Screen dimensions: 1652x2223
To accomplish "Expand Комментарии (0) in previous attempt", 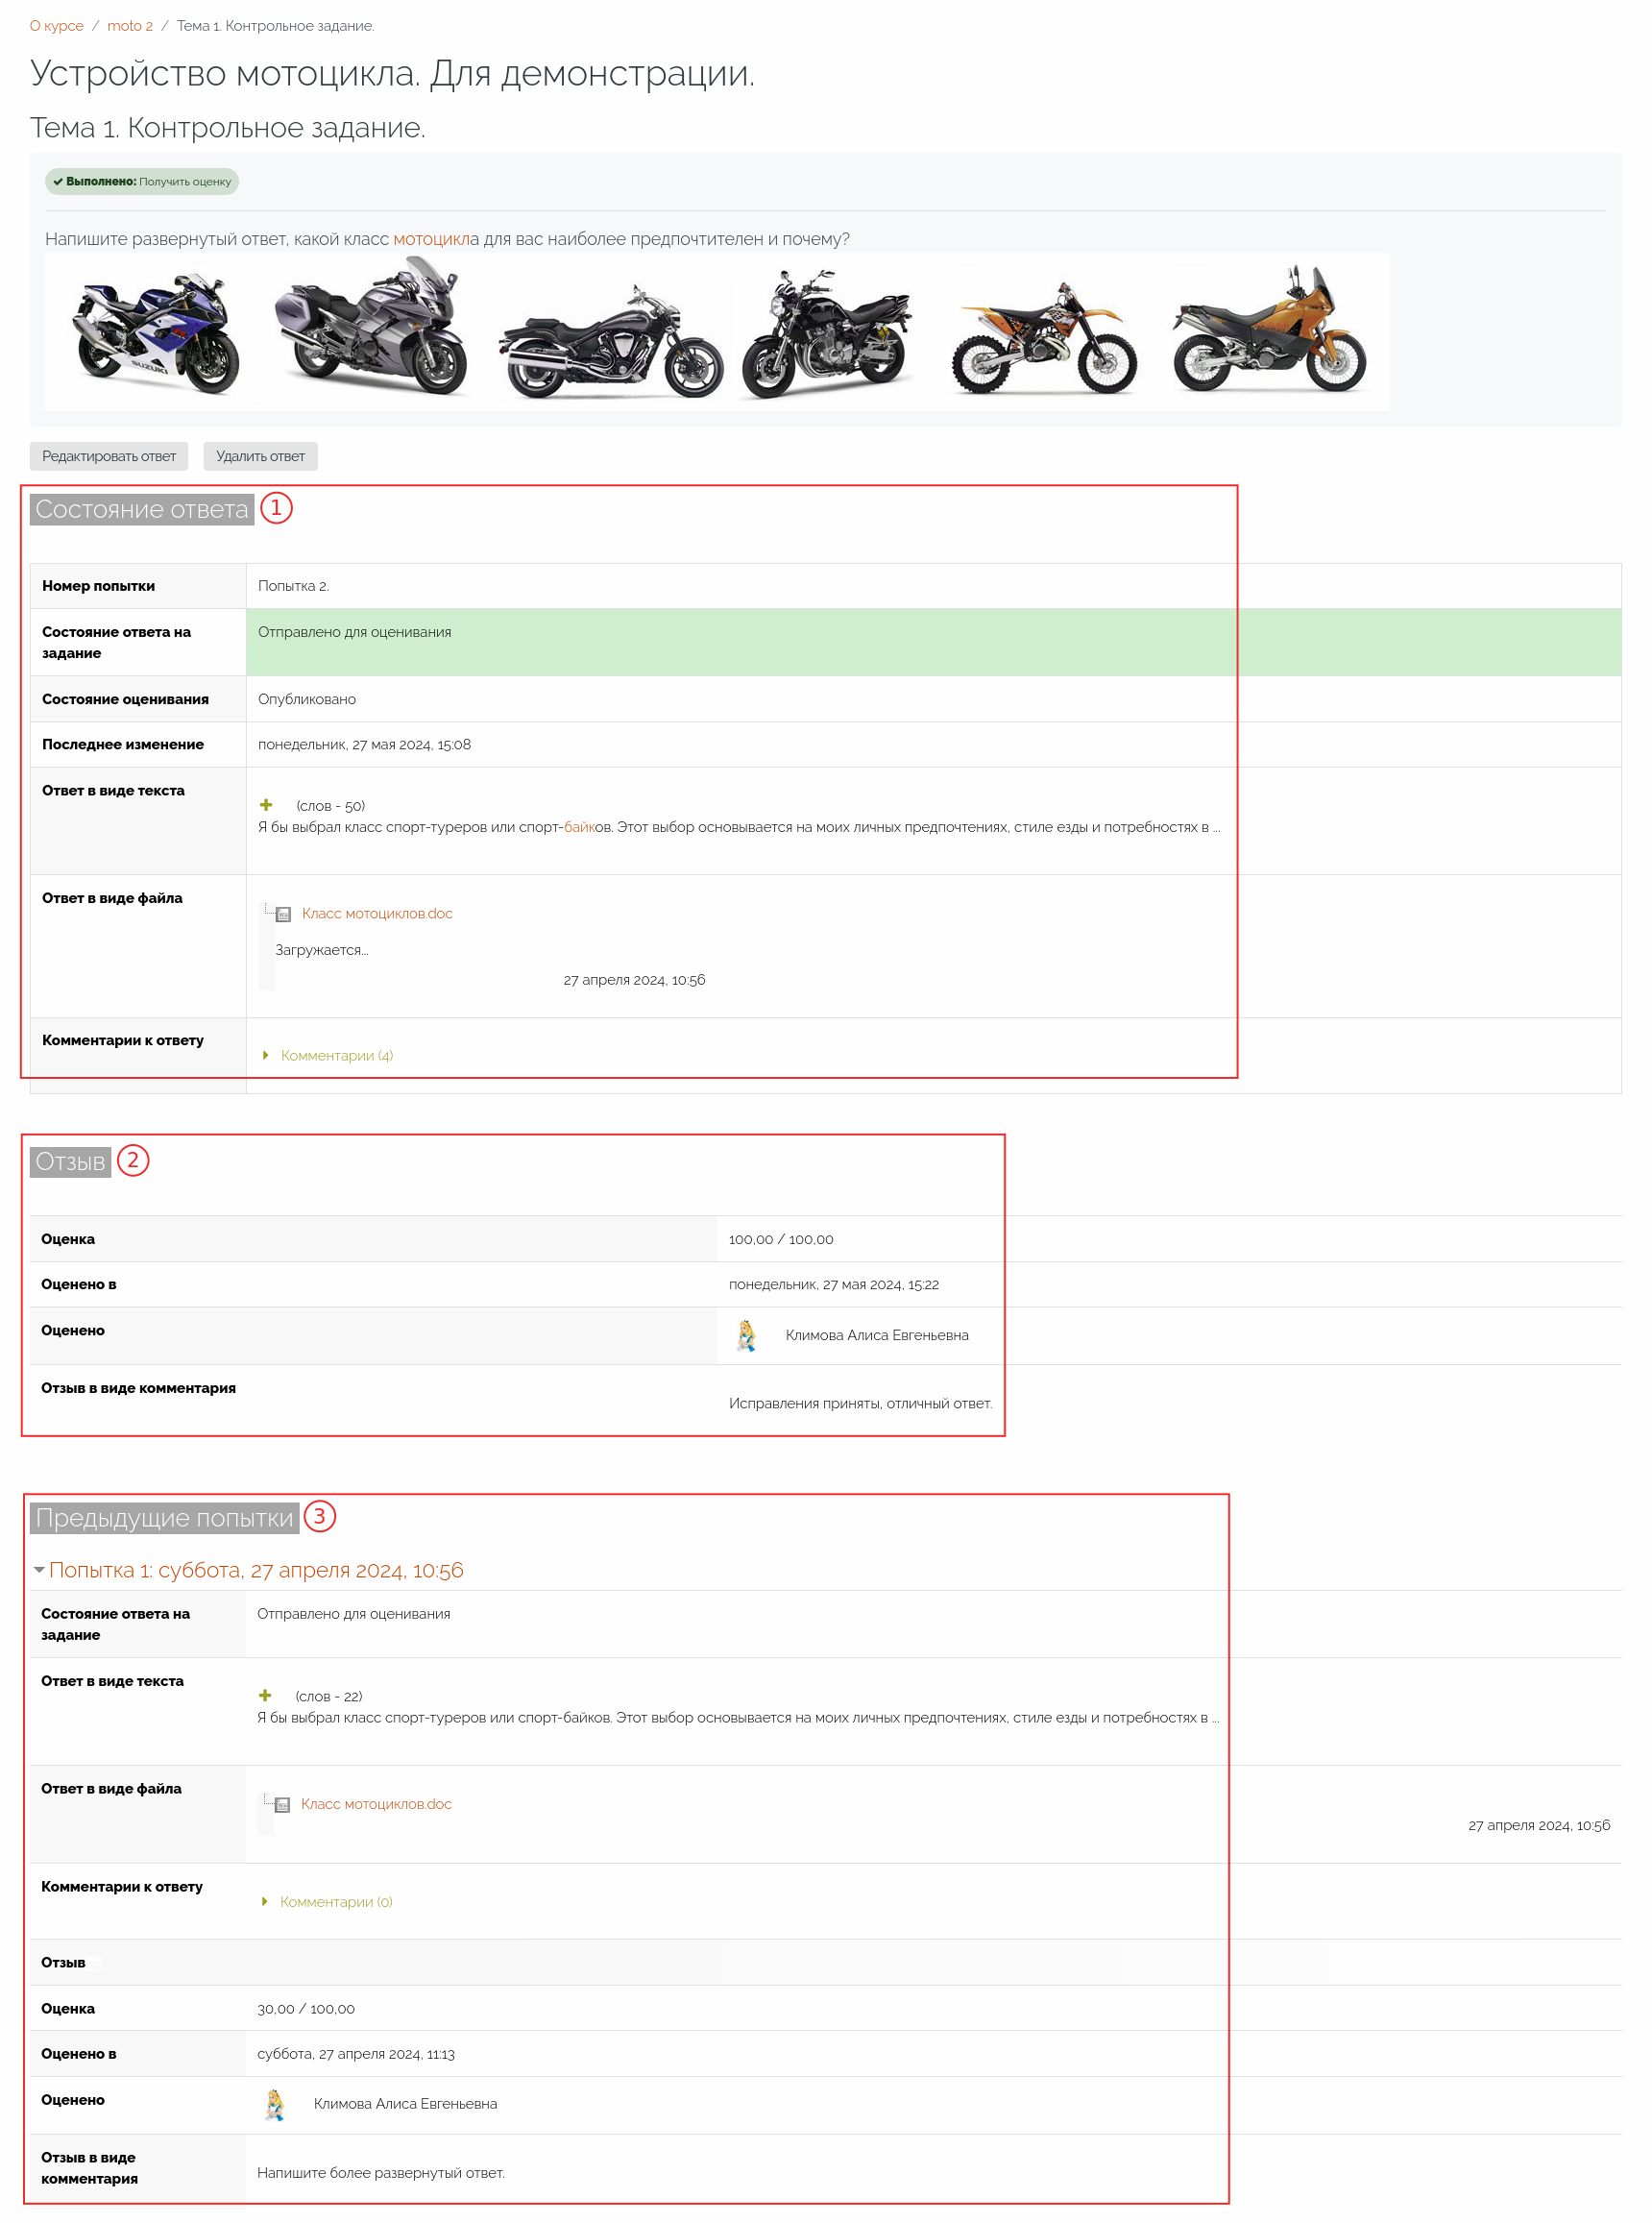I will click(x=335, y=1902).
